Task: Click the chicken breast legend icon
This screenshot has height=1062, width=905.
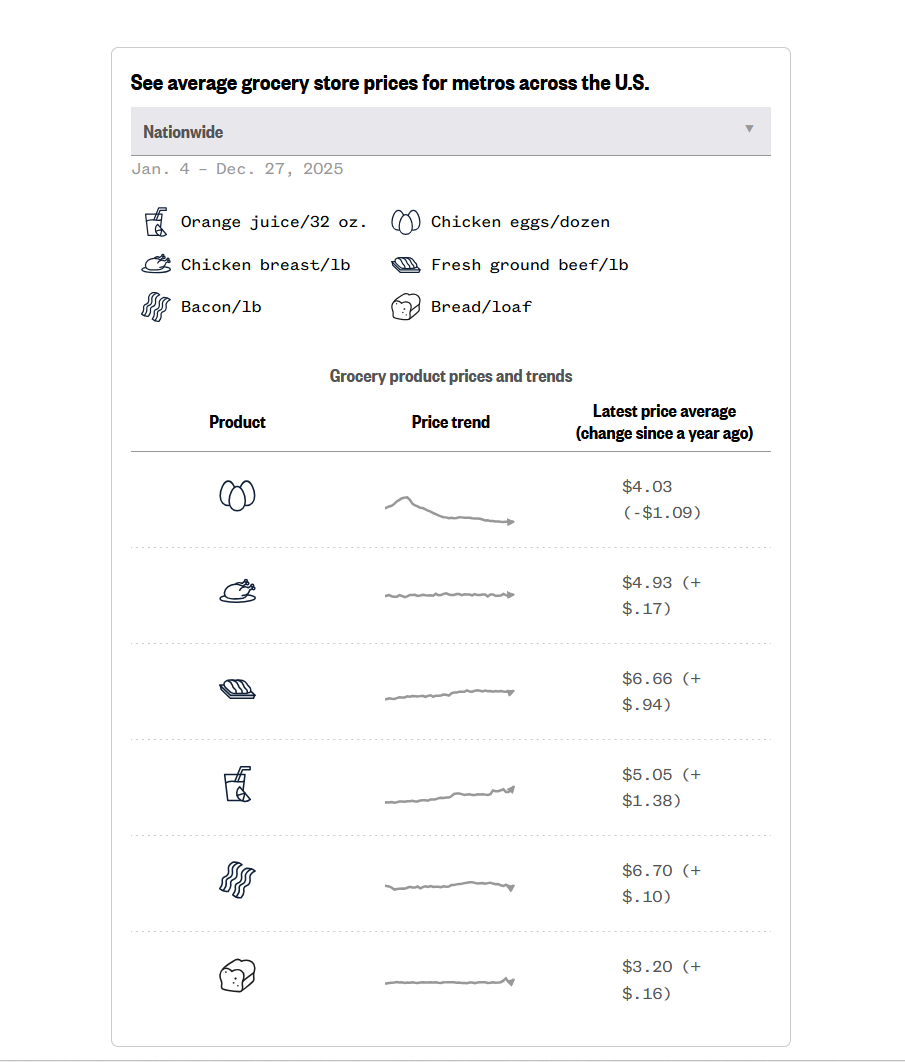Action: 156,265
